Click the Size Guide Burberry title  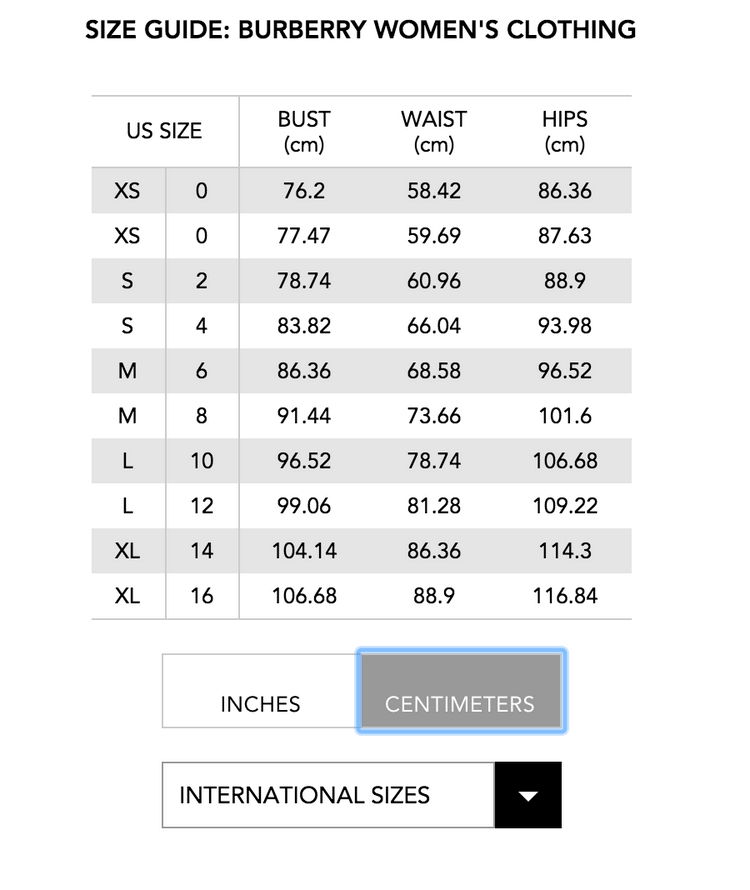tap(360, 29)
